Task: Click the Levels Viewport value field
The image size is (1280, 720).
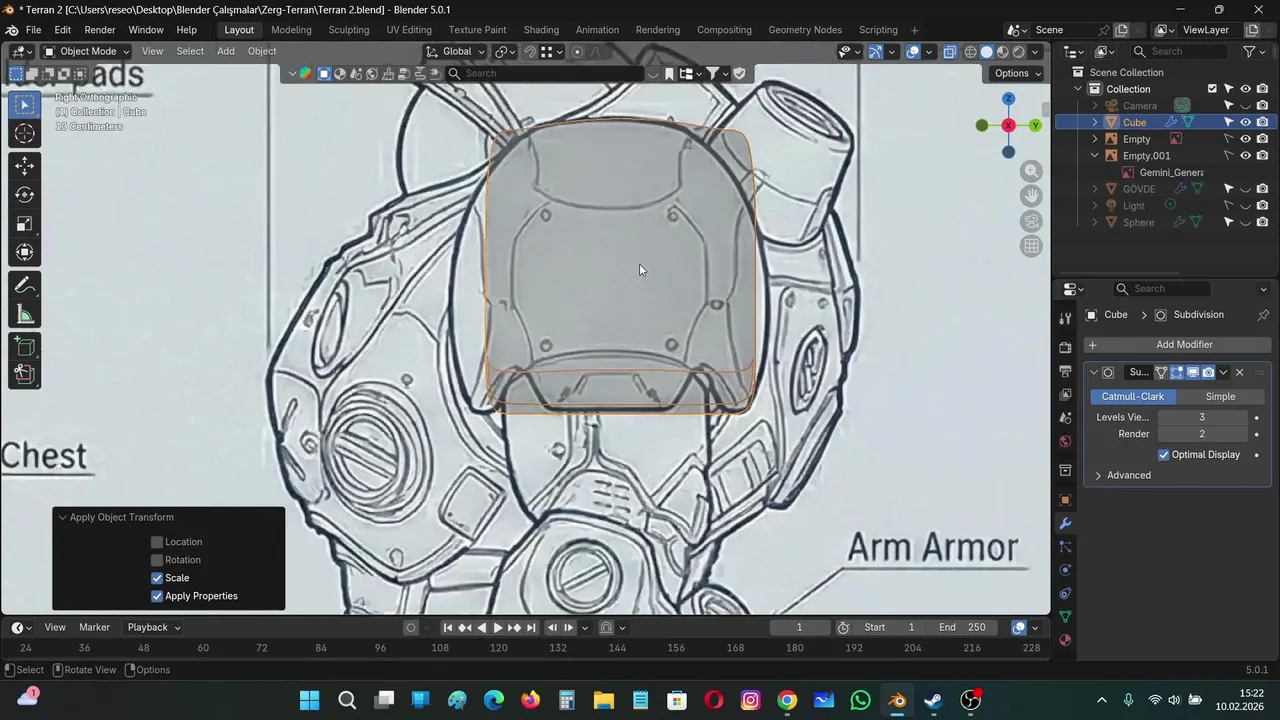Action: click(x=1202, y=418)
